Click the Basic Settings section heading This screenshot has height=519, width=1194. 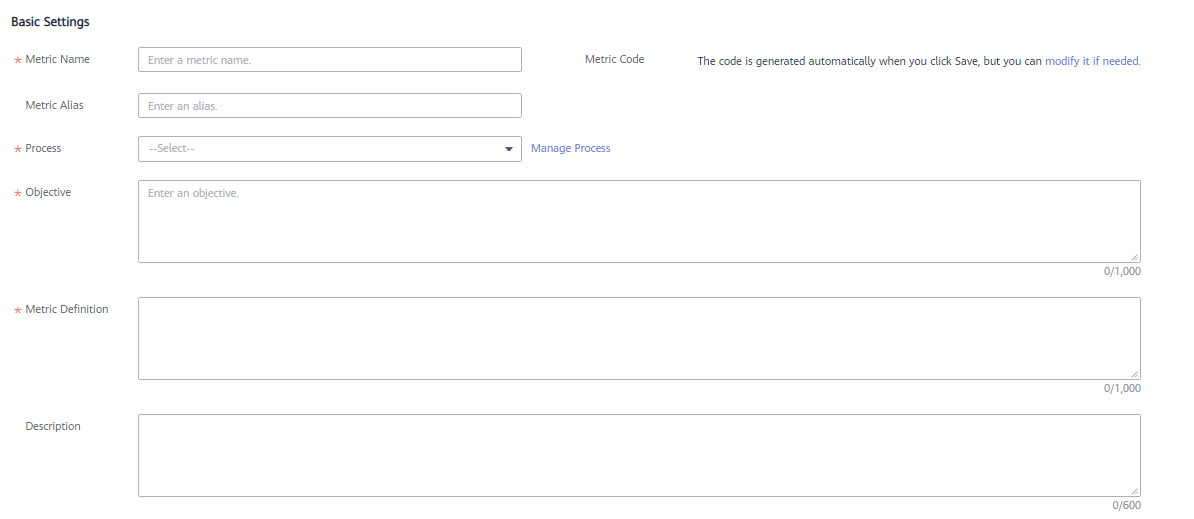[50, 22]
